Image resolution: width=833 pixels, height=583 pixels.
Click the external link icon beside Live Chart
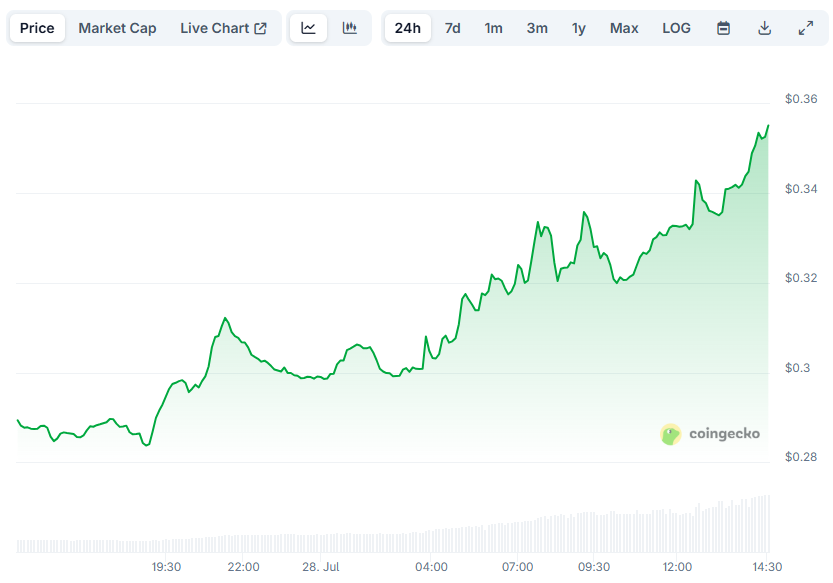pos(260,28)
